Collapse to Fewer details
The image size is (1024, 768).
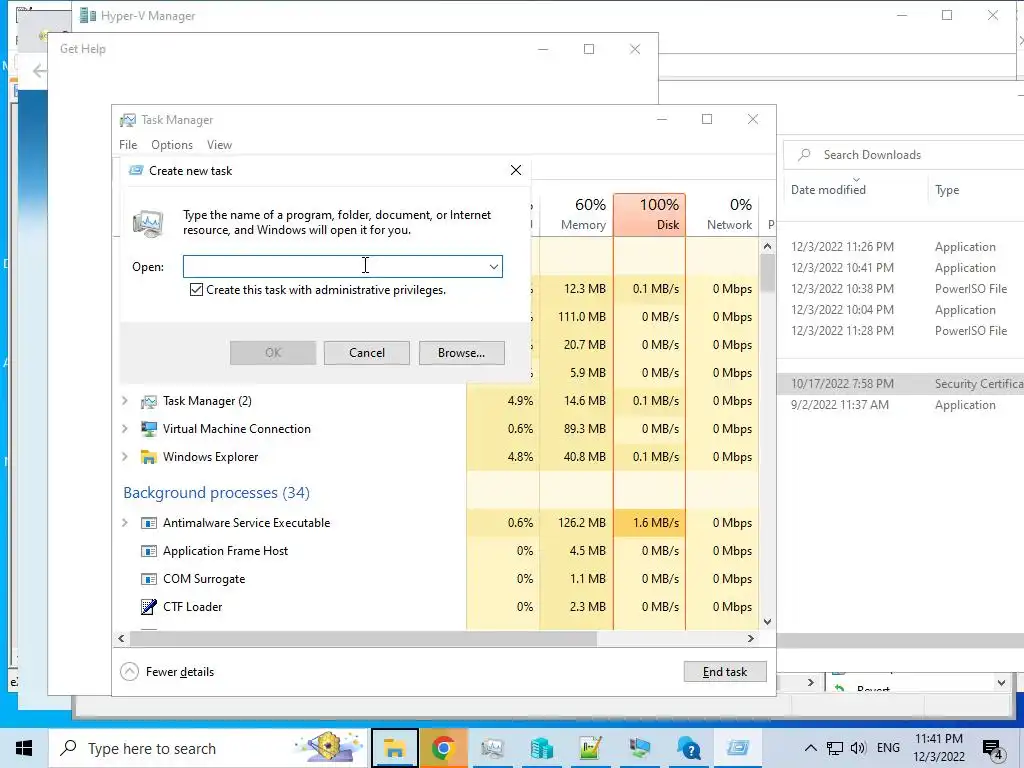pyautogui.click(x=168, y=671)
